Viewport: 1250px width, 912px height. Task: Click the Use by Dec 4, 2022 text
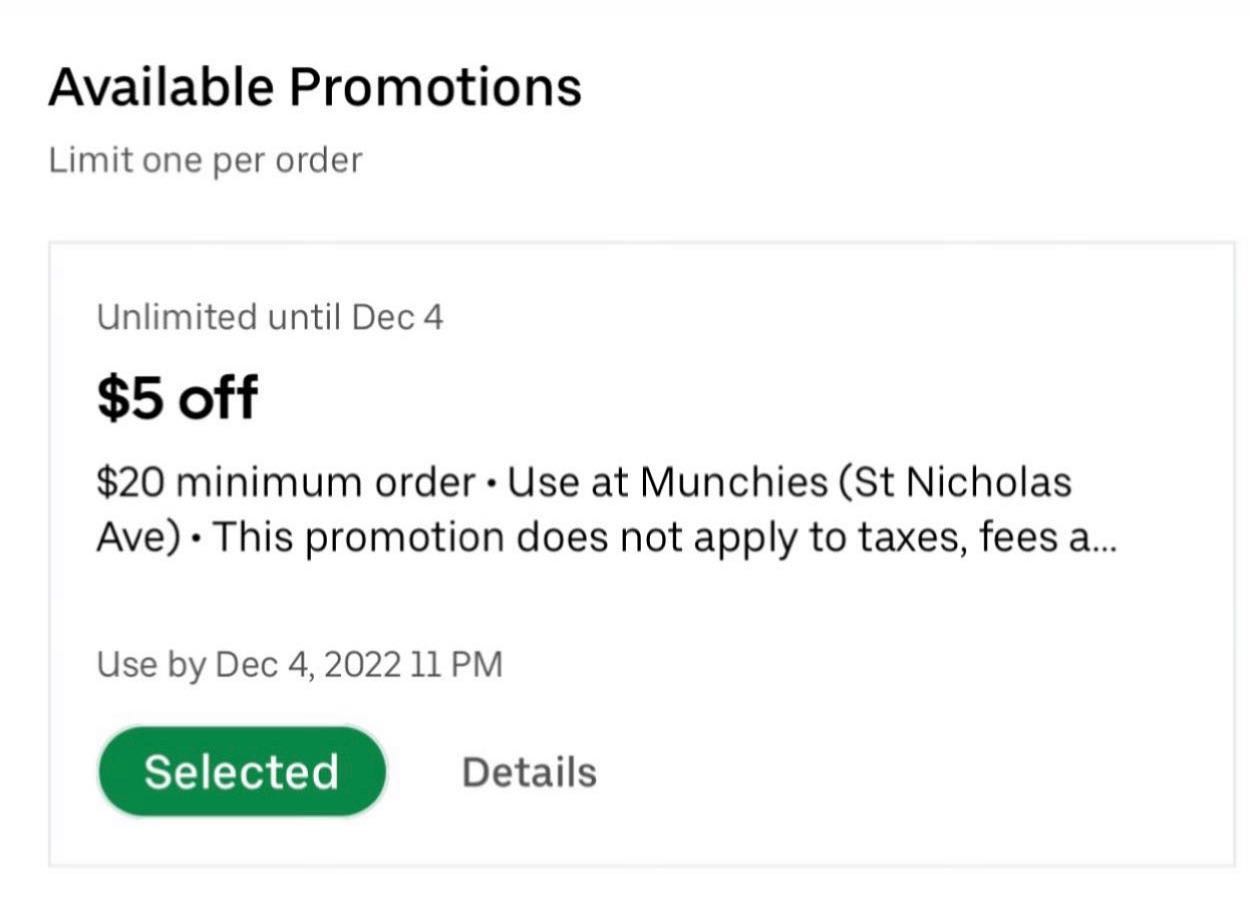point(249,664)
